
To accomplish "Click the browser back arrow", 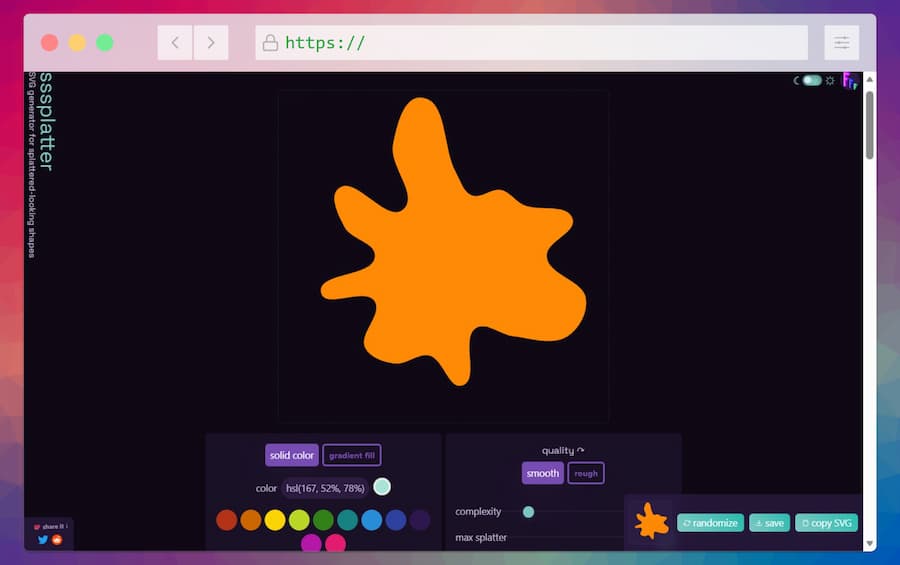I will point(175,42).
